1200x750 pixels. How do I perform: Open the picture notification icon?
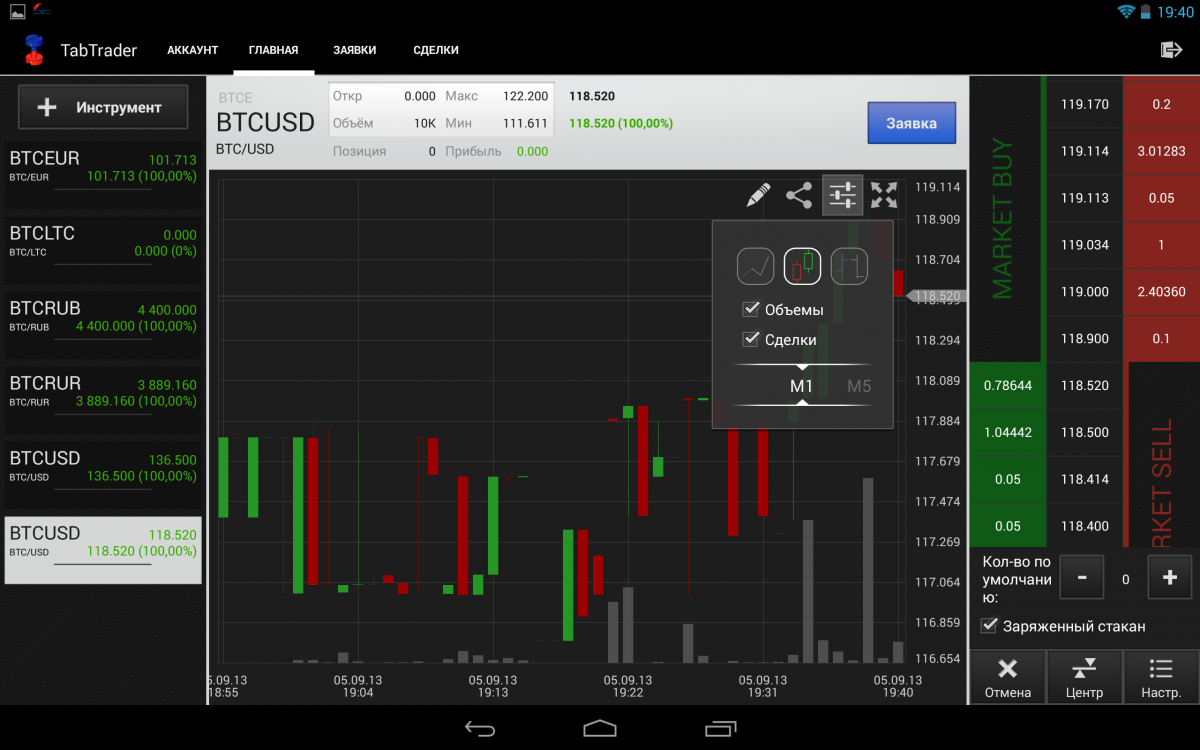[16, 11]
